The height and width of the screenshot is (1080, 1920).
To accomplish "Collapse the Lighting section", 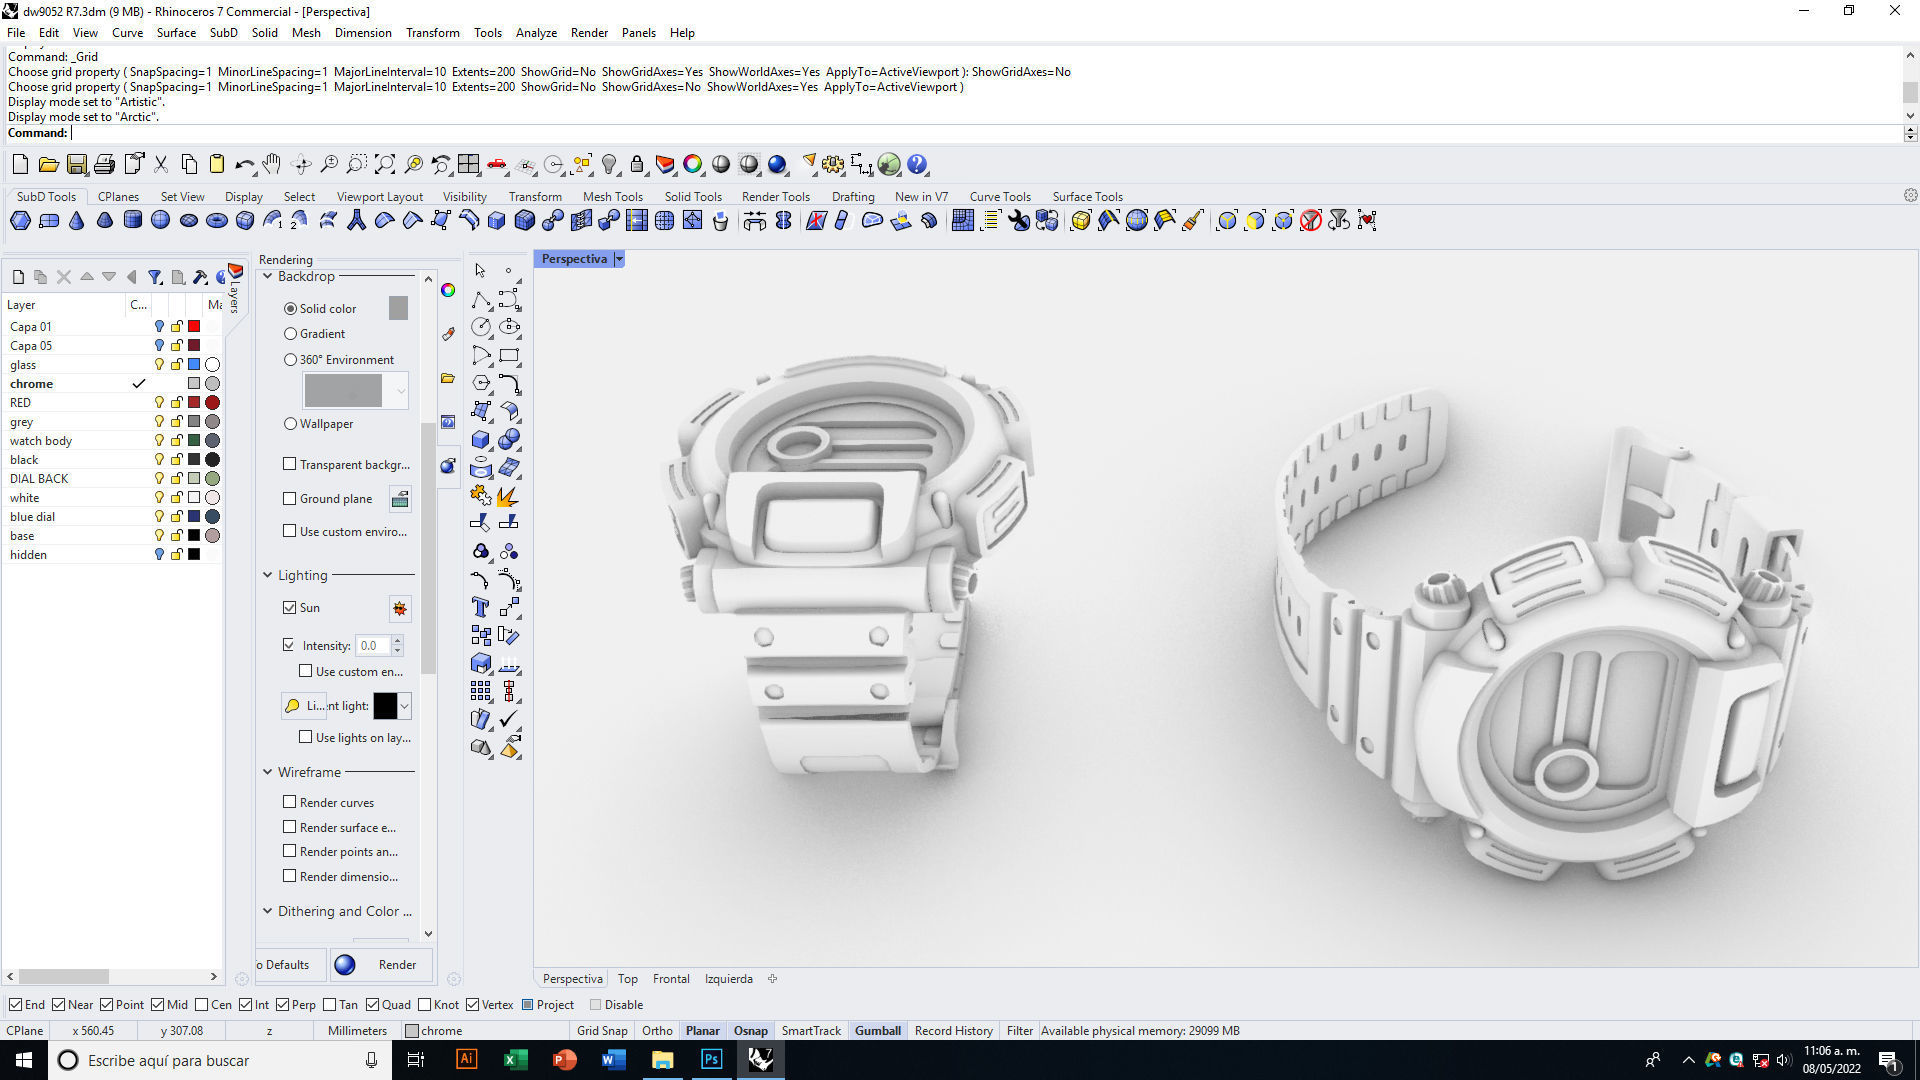I will [x=268, y=575].
